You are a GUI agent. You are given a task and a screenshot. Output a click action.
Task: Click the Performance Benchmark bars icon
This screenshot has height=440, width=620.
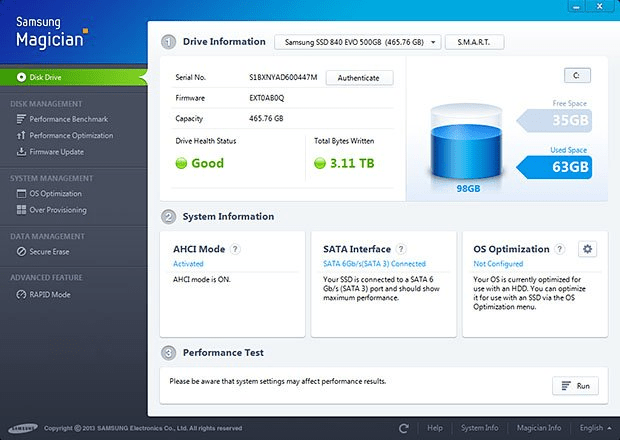click(21, 119)
